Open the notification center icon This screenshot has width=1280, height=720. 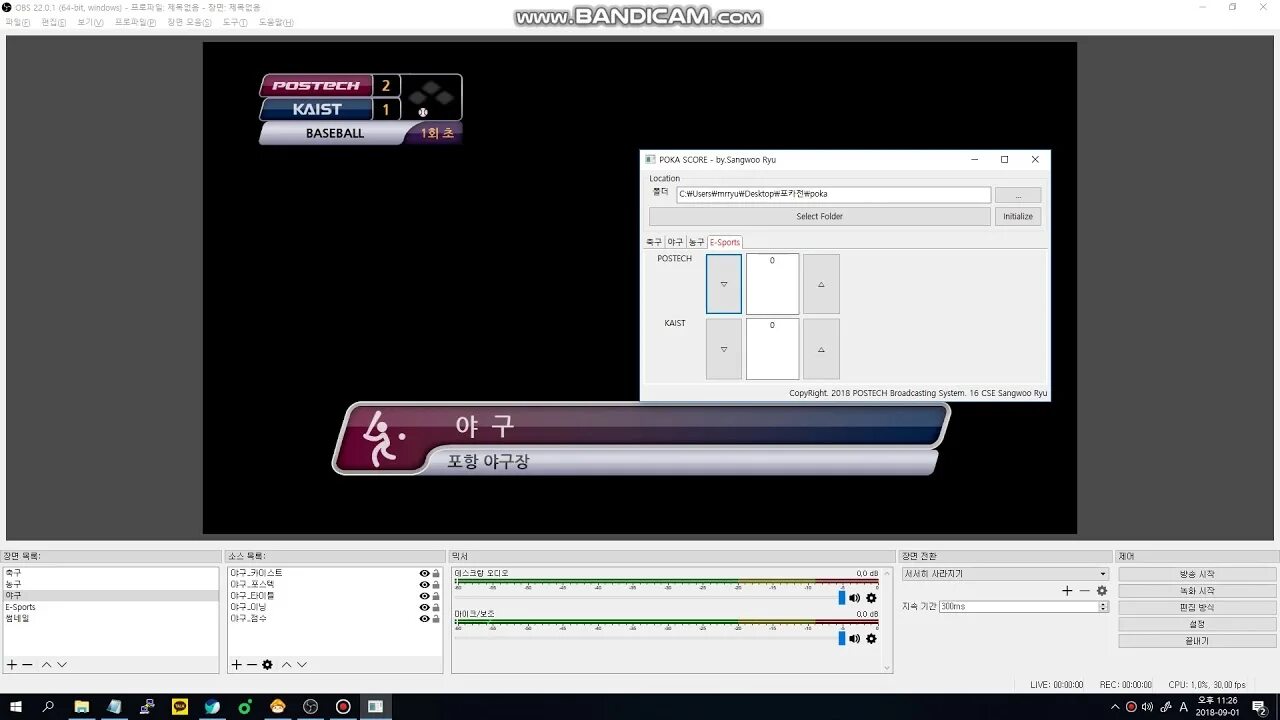click(1259, 706)
